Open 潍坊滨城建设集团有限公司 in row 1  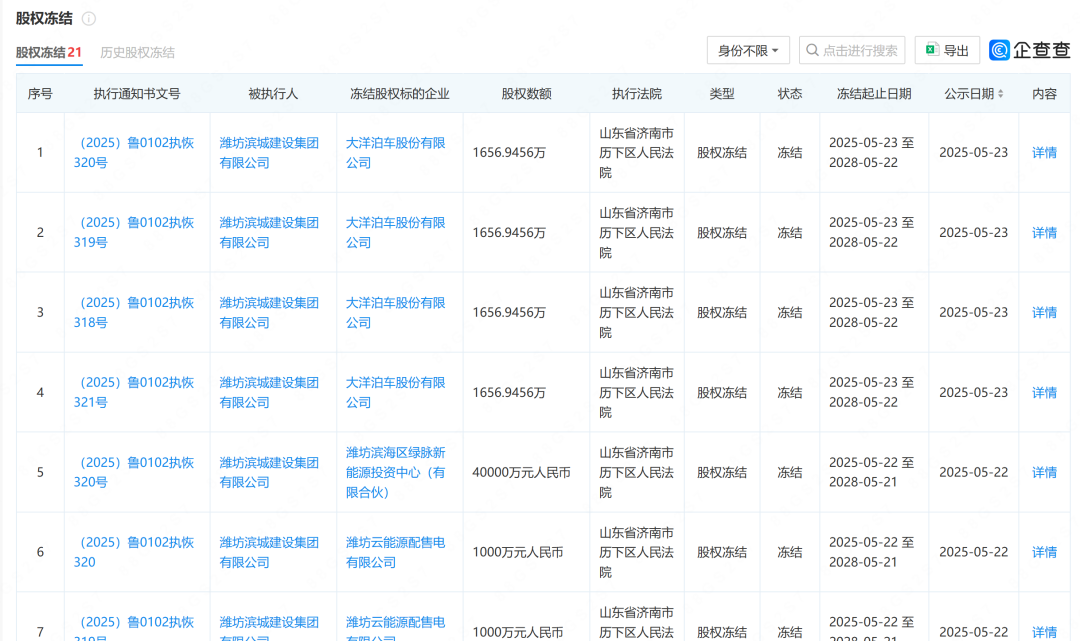coord(269,153)
